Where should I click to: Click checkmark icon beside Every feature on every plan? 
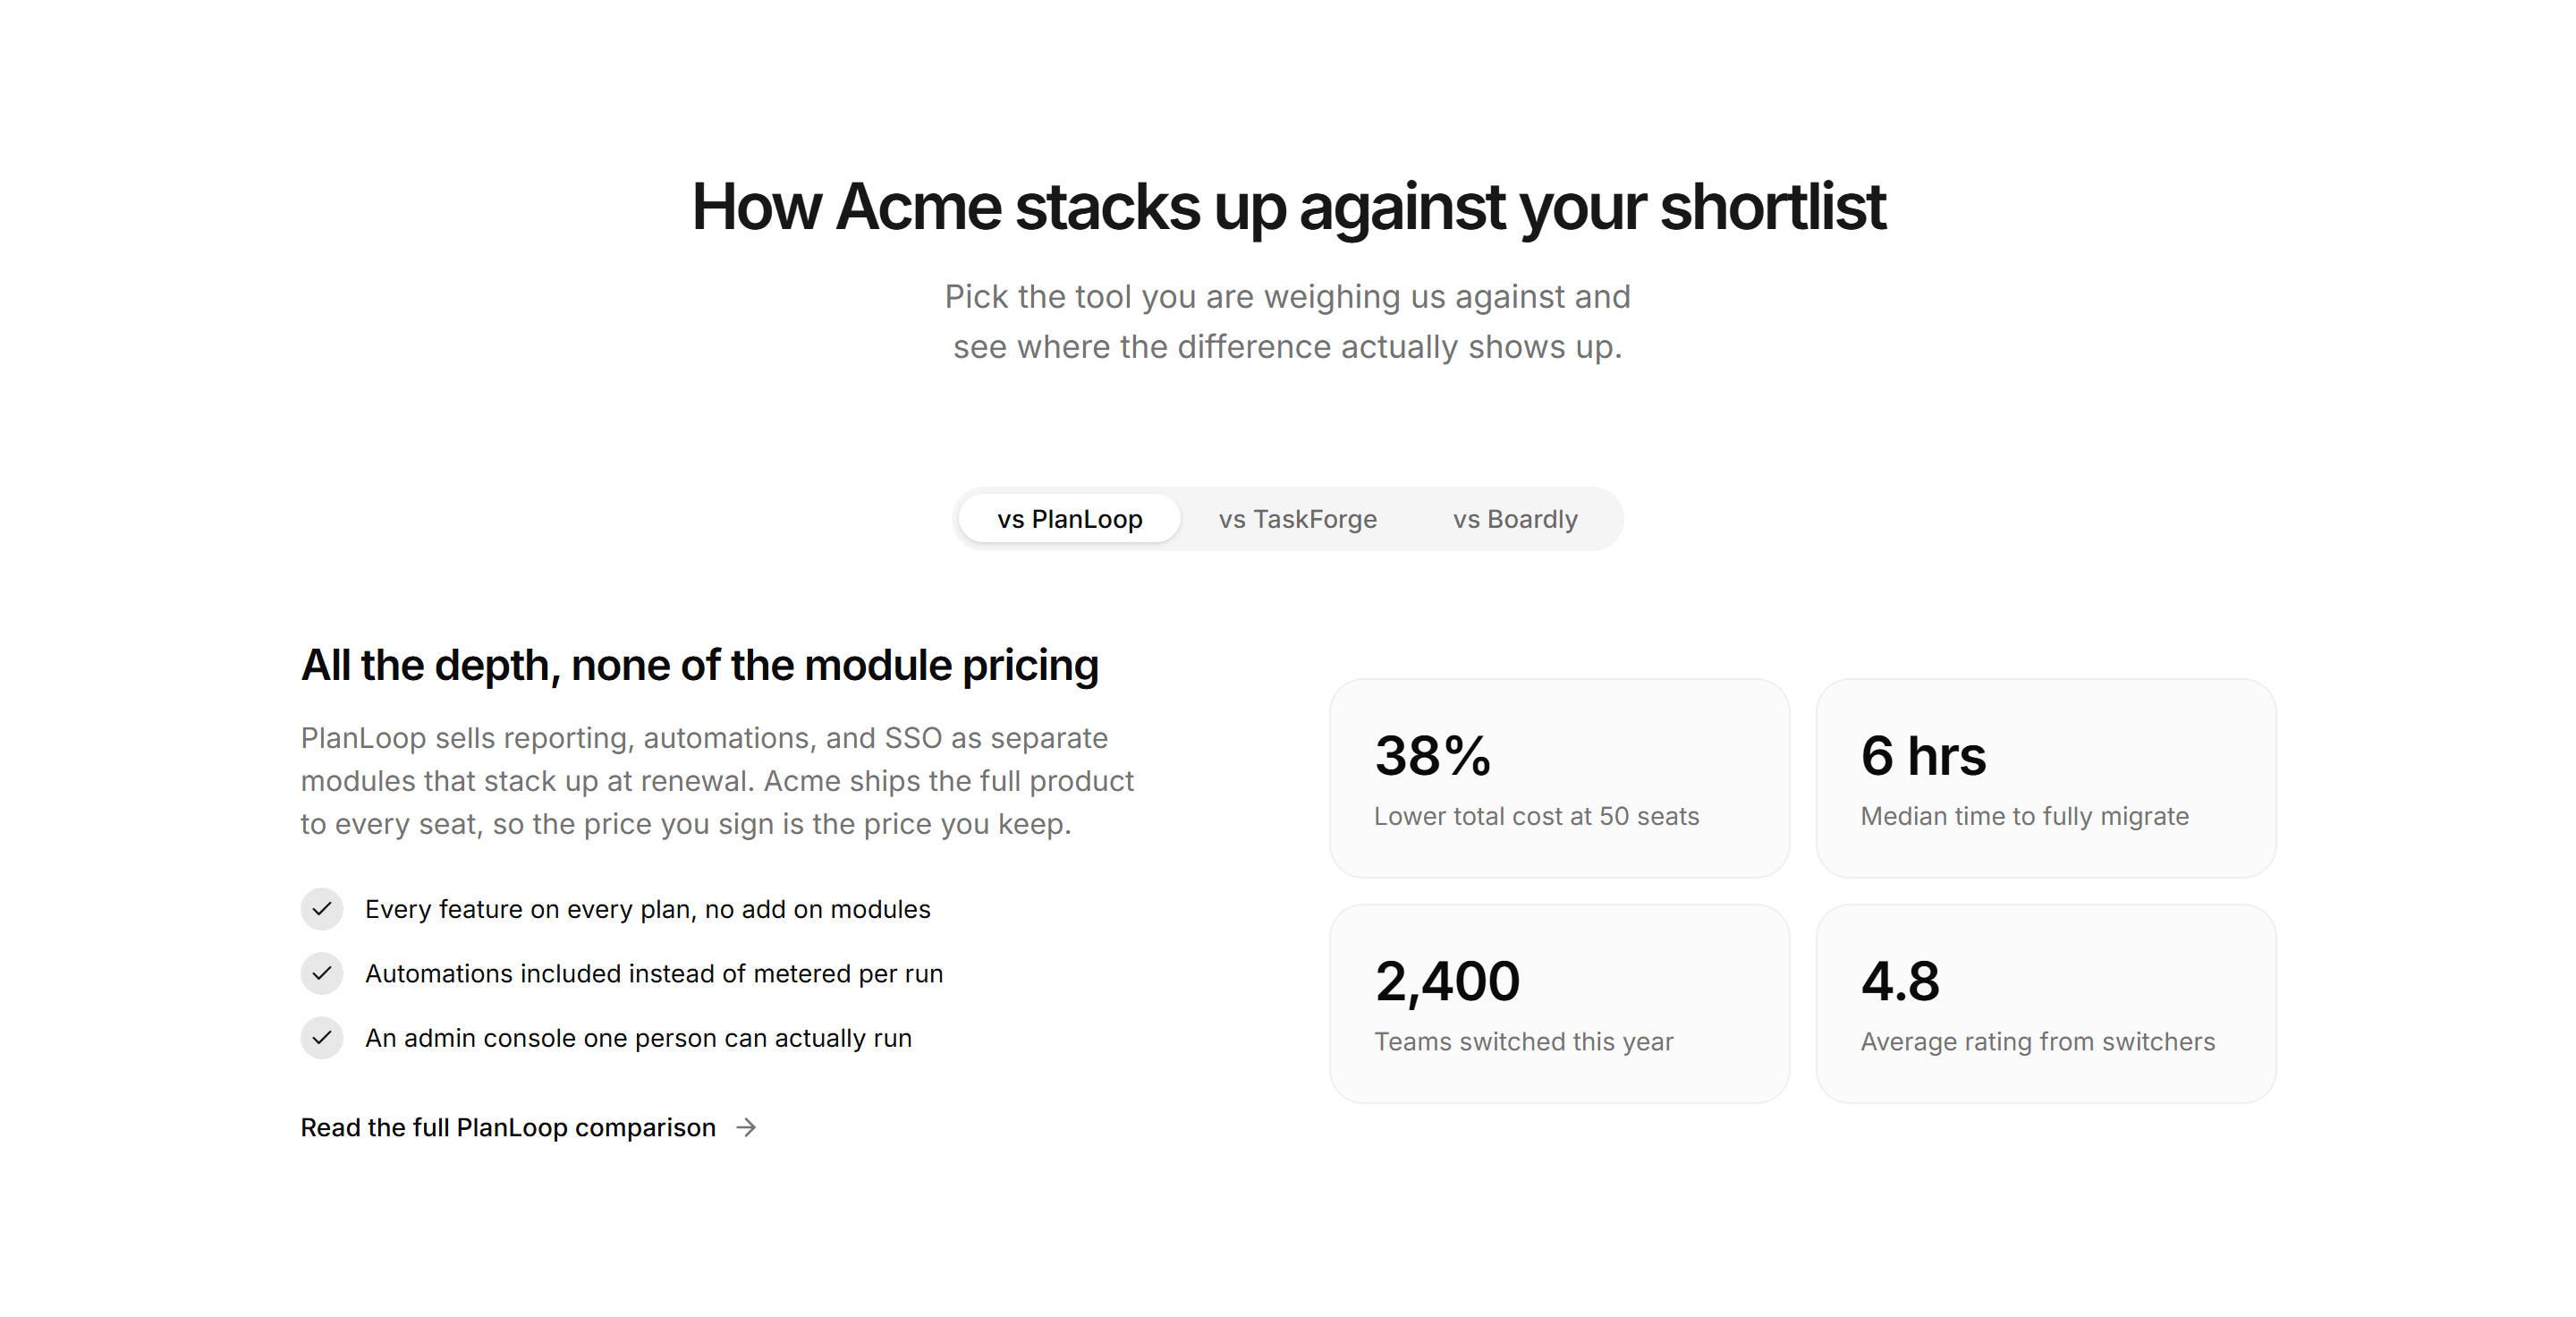(x=322, y=909)
